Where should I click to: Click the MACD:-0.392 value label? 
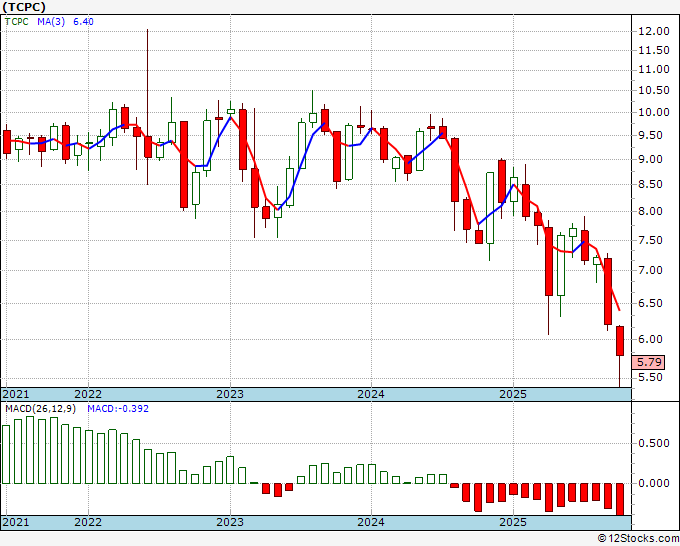click(x=118, y=409)
